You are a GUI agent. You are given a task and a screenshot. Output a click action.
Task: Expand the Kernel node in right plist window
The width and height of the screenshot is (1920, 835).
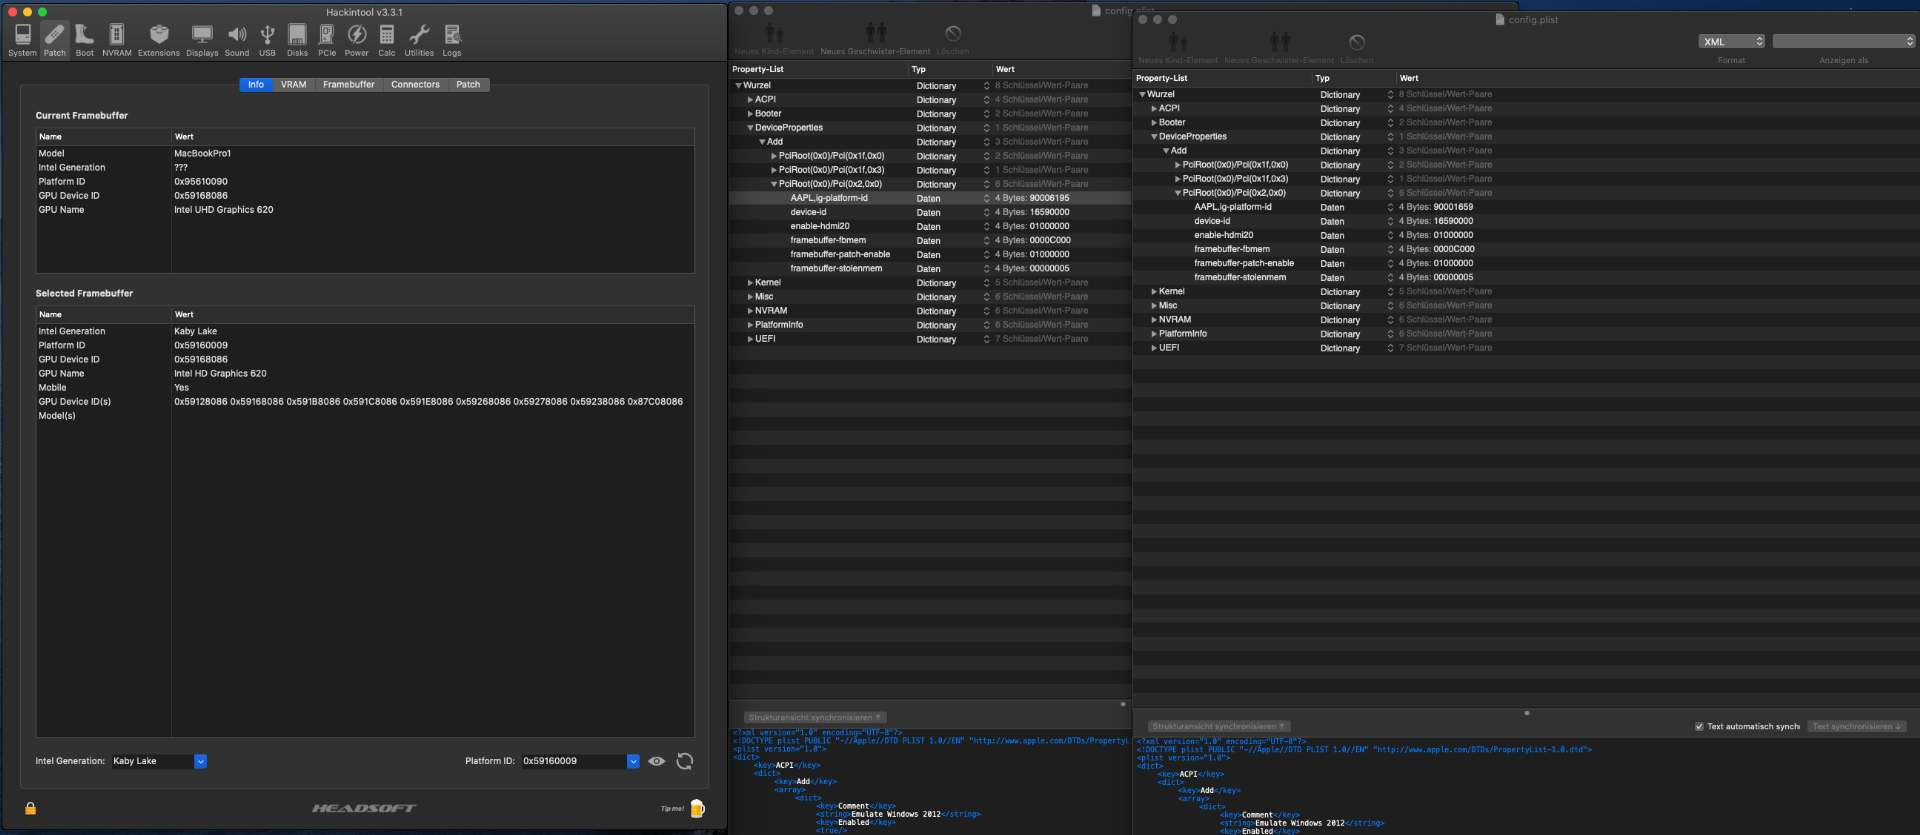click(1154, 292)
